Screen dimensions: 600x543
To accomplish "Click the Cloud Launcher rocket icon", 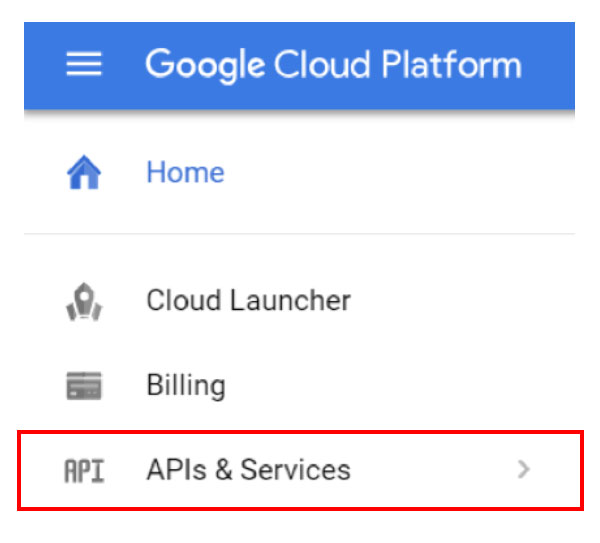I will [x=84, y=301].
